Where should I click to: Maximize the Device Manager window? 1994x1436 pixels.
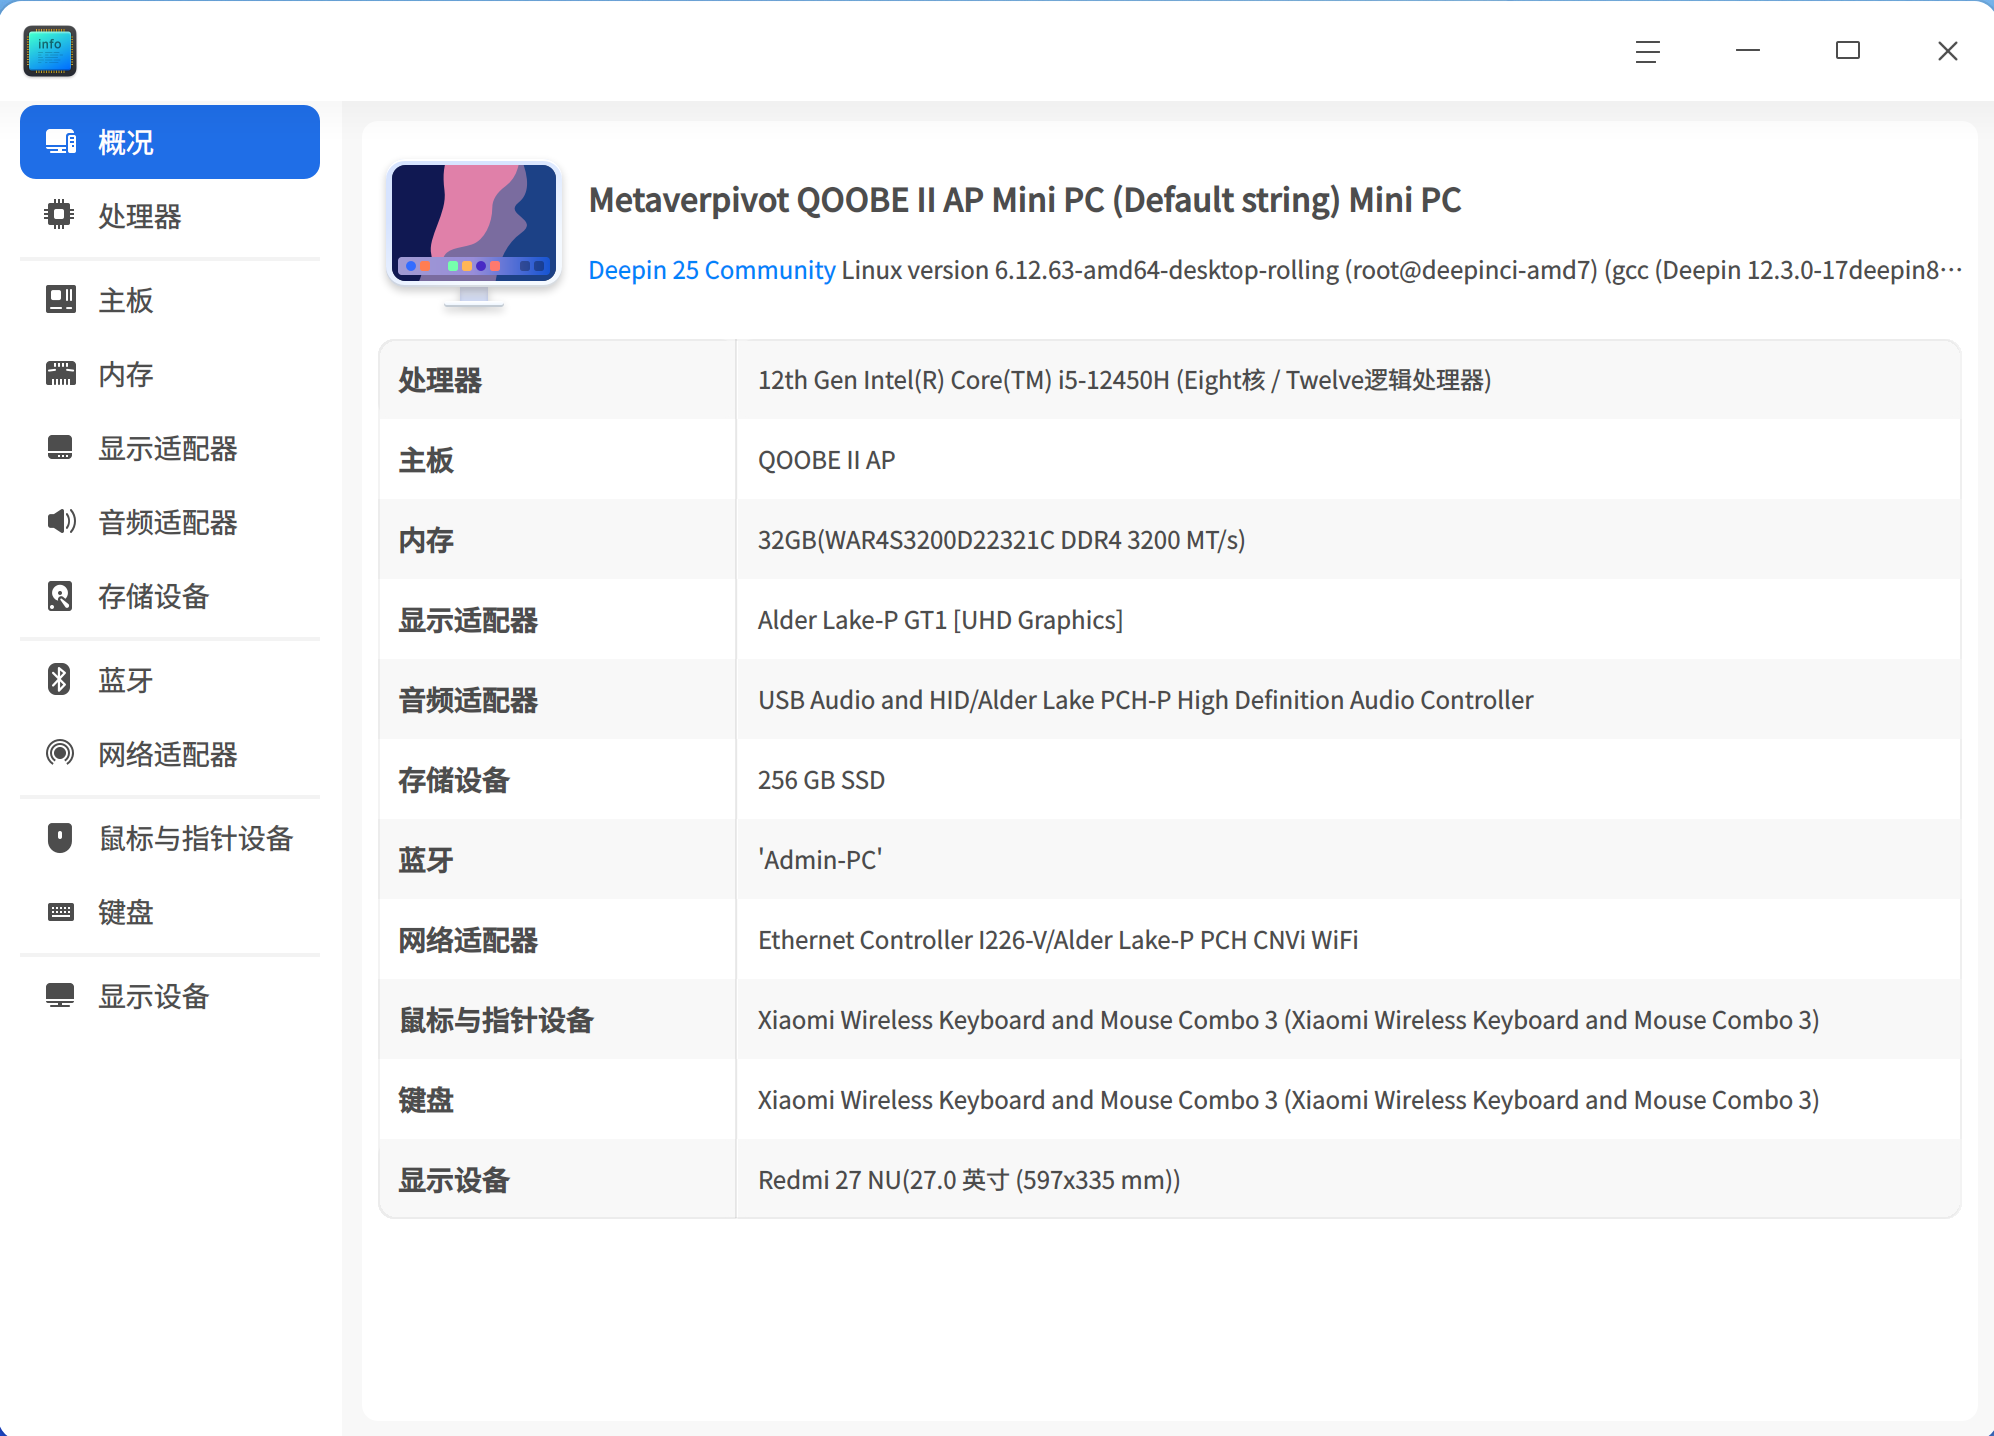click(x=1848, y=51)
